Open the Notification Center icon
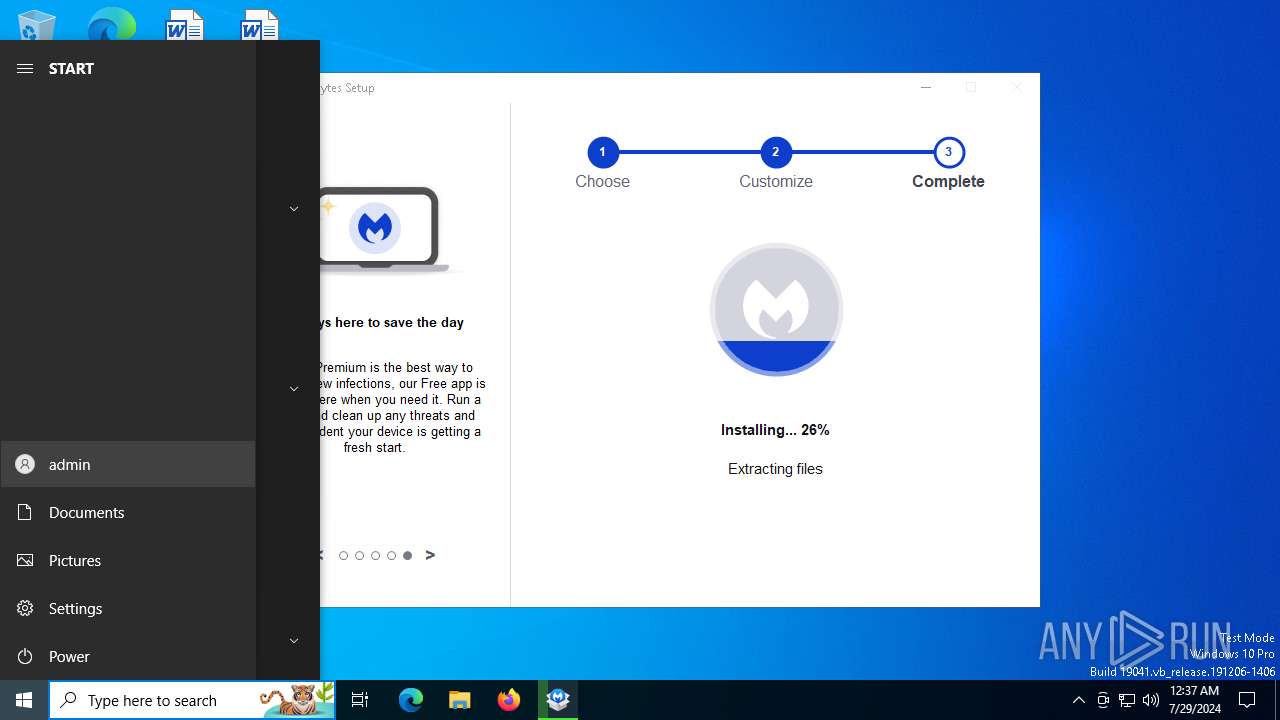 click(x=1247, y=700)
